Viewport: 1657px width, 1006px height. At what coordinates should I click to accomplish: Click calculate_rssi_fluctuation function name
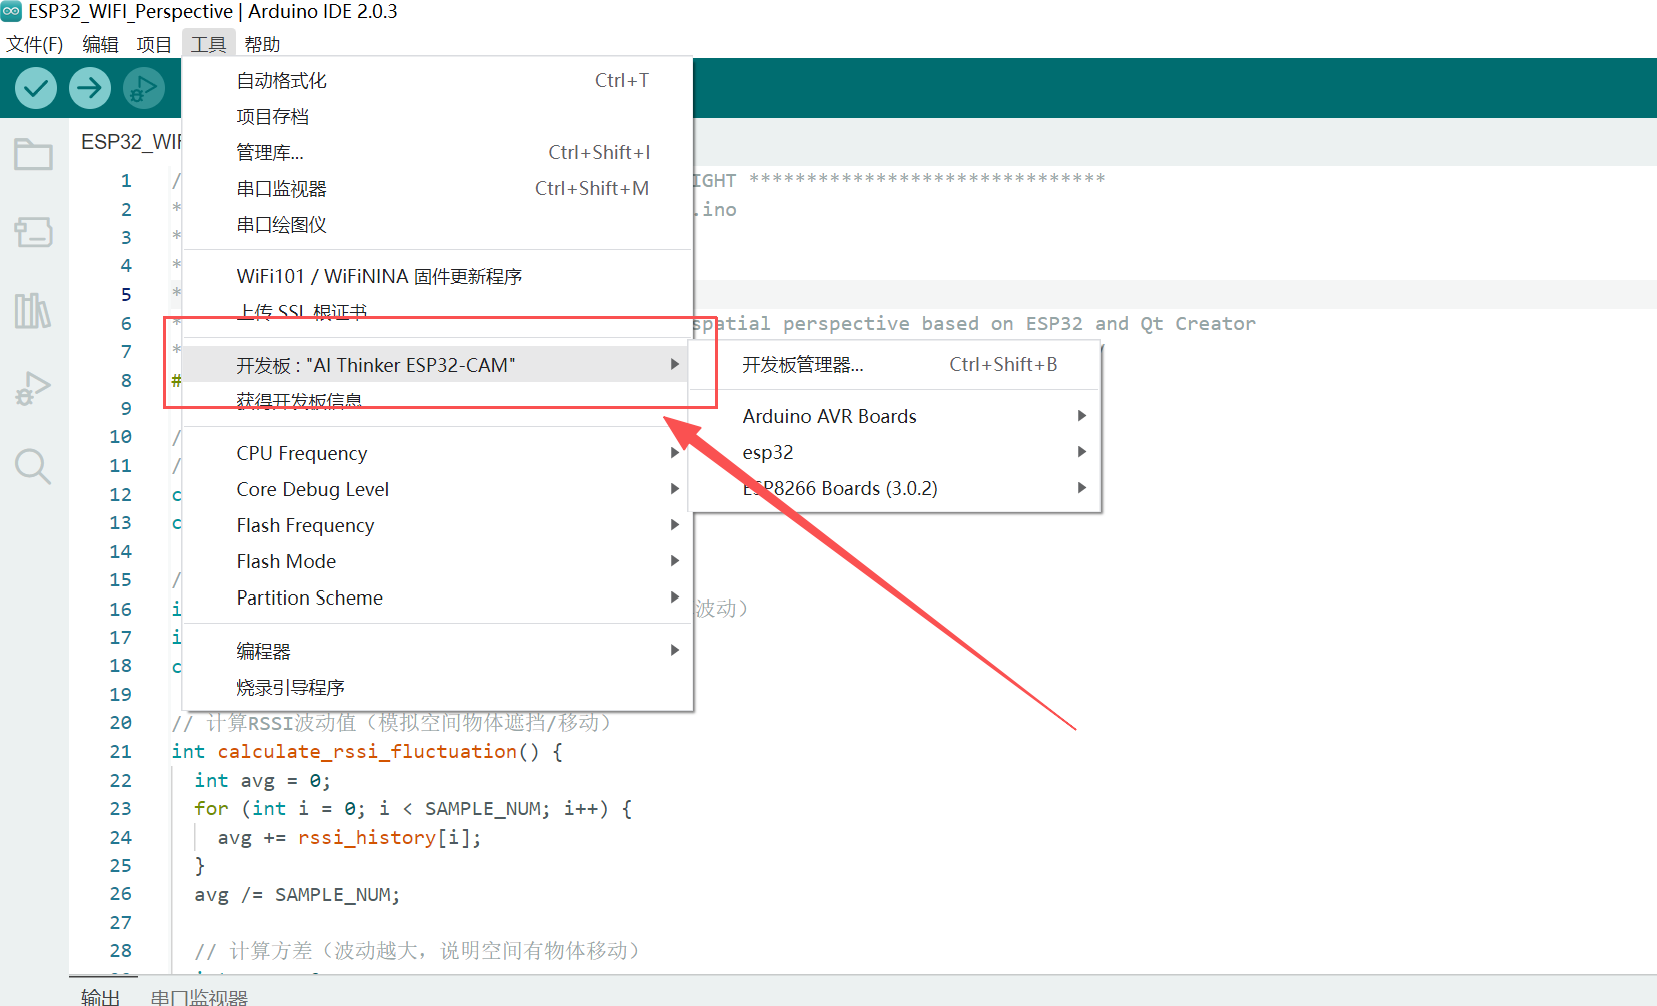pyautogui.click(x=367, y=751)
